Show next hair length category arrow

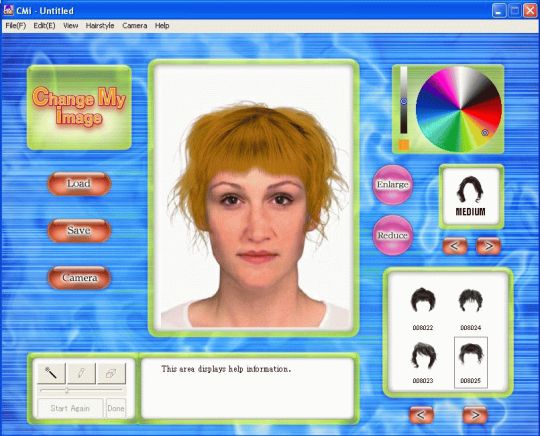[x=488, y=246]
